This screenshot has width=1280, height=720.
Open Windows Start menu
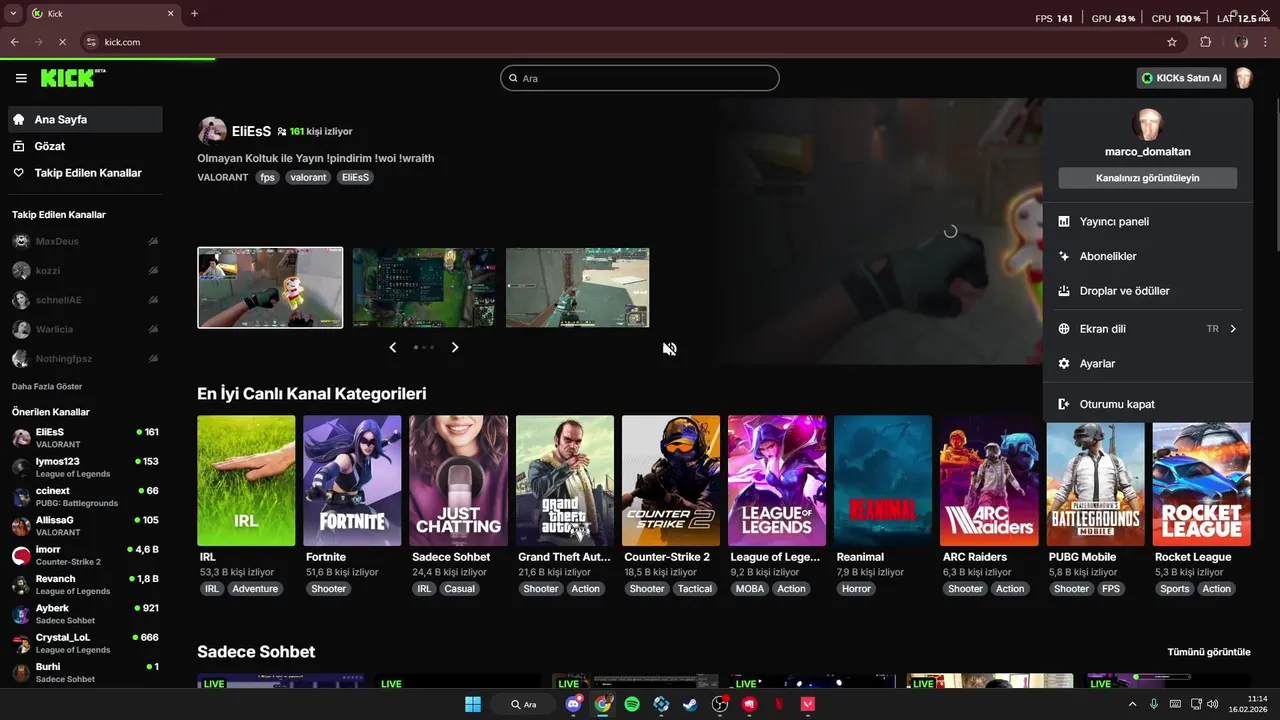pyautogui.click(x=473, y=704)
